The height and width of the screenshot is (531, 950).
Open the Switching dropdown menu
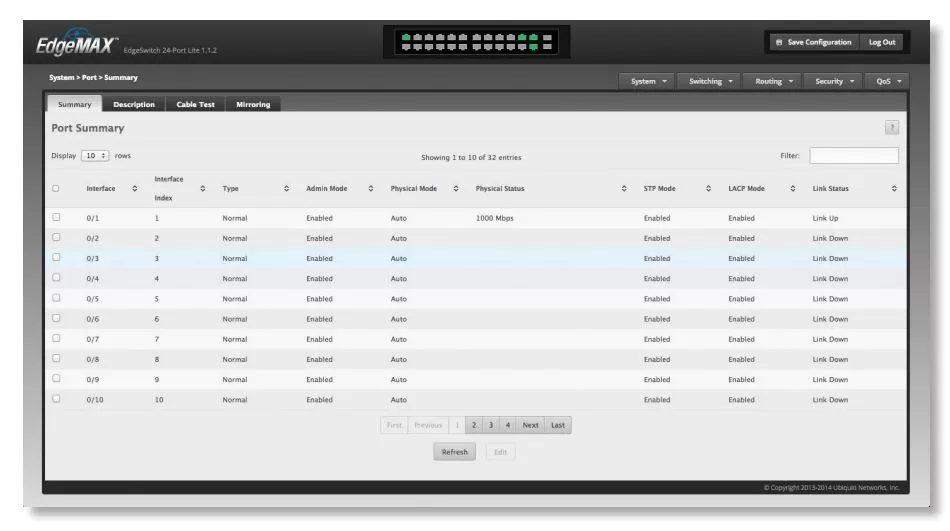click(x=710, y=81)
